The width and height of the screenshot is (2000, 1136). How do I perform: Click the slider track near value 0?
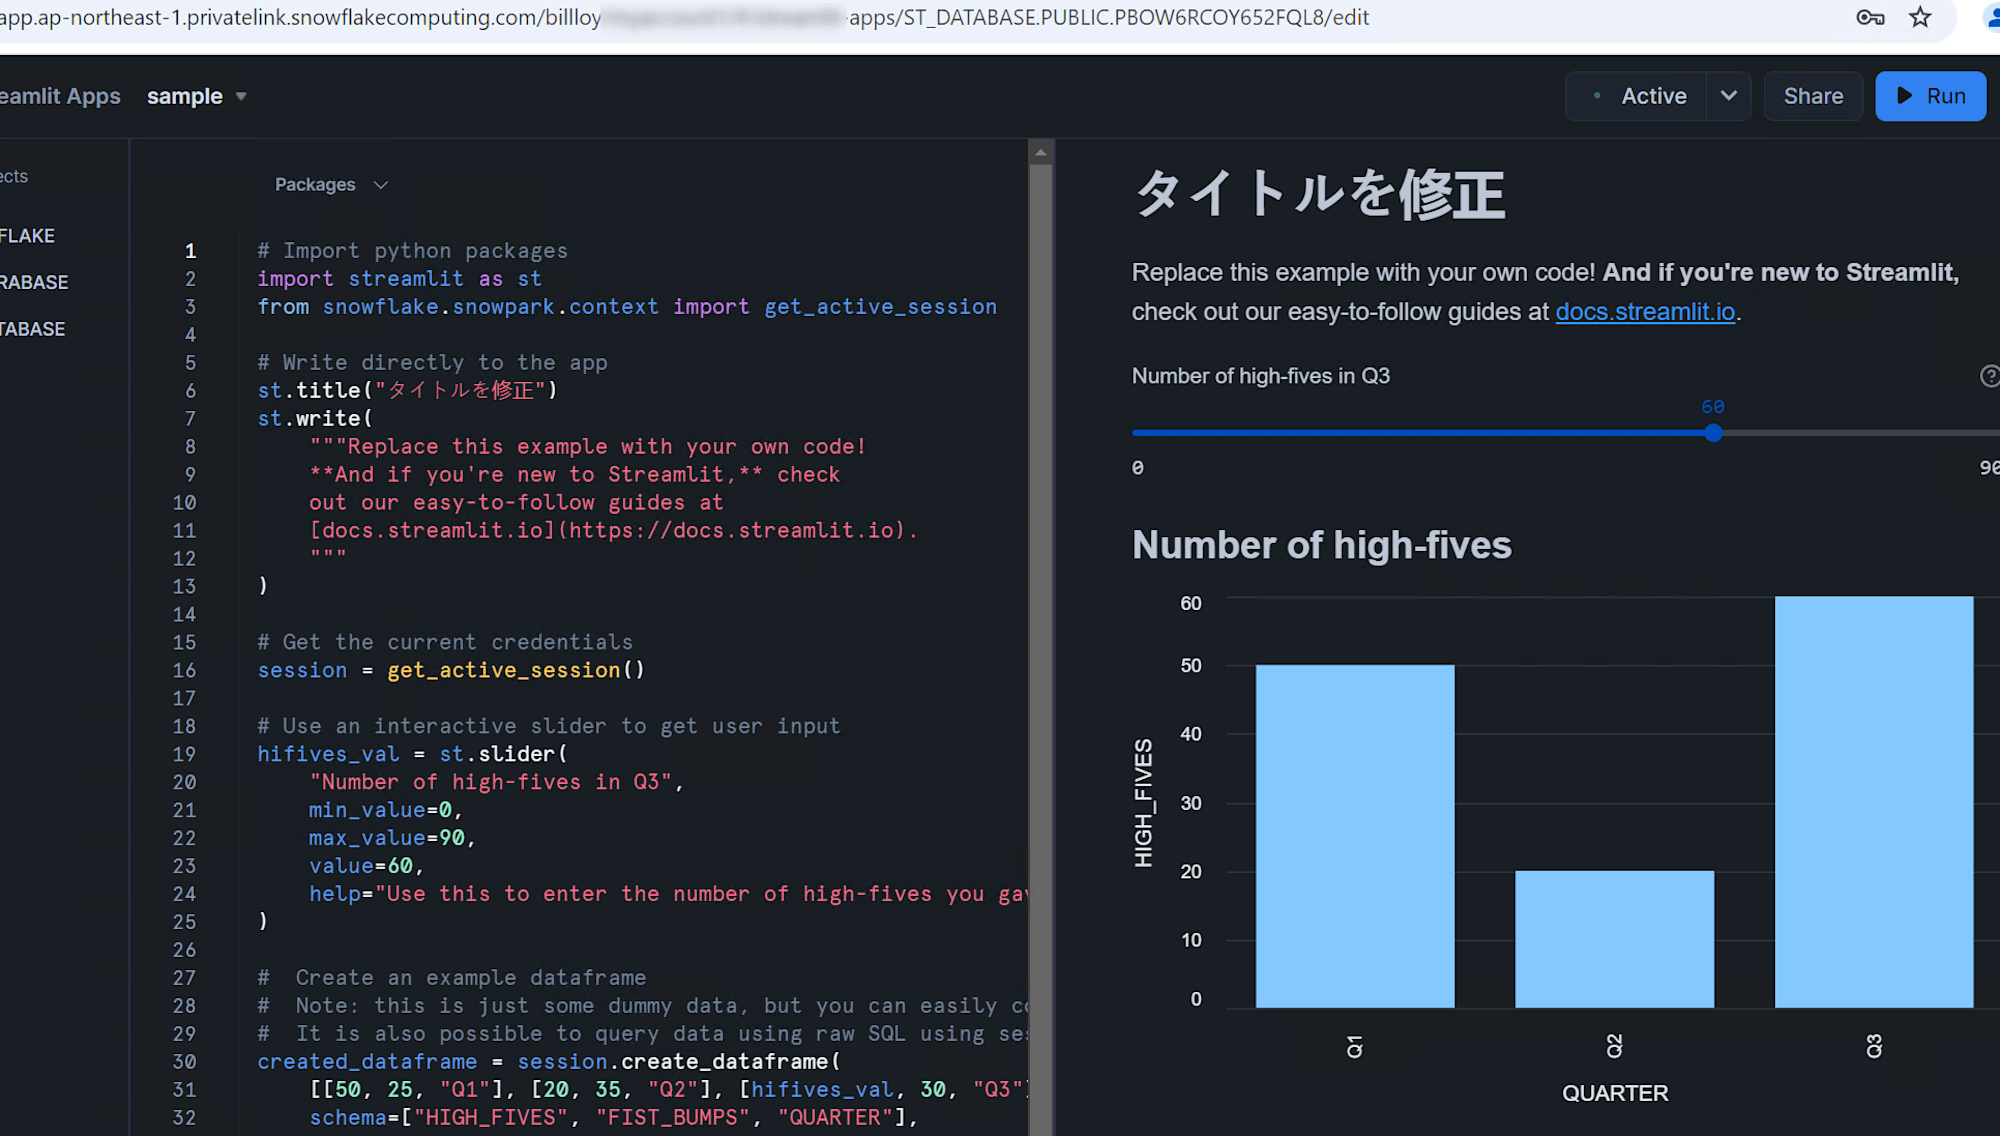click(x=1140, y=433)
